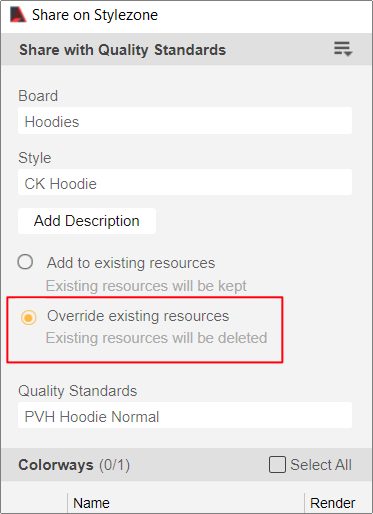Viewport: 373px width, 514px height.
Task: Click the Add Description button
Action: pos(87,221)
